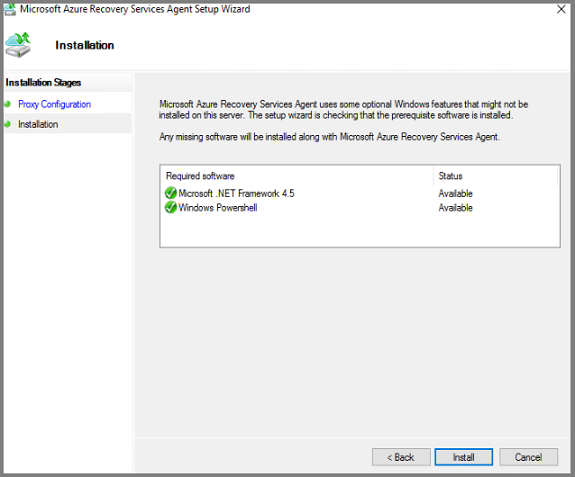Select the Installation stage in sidebar
Image resolution: width=575 pixels, height=477 pixels.
point(38,124)
